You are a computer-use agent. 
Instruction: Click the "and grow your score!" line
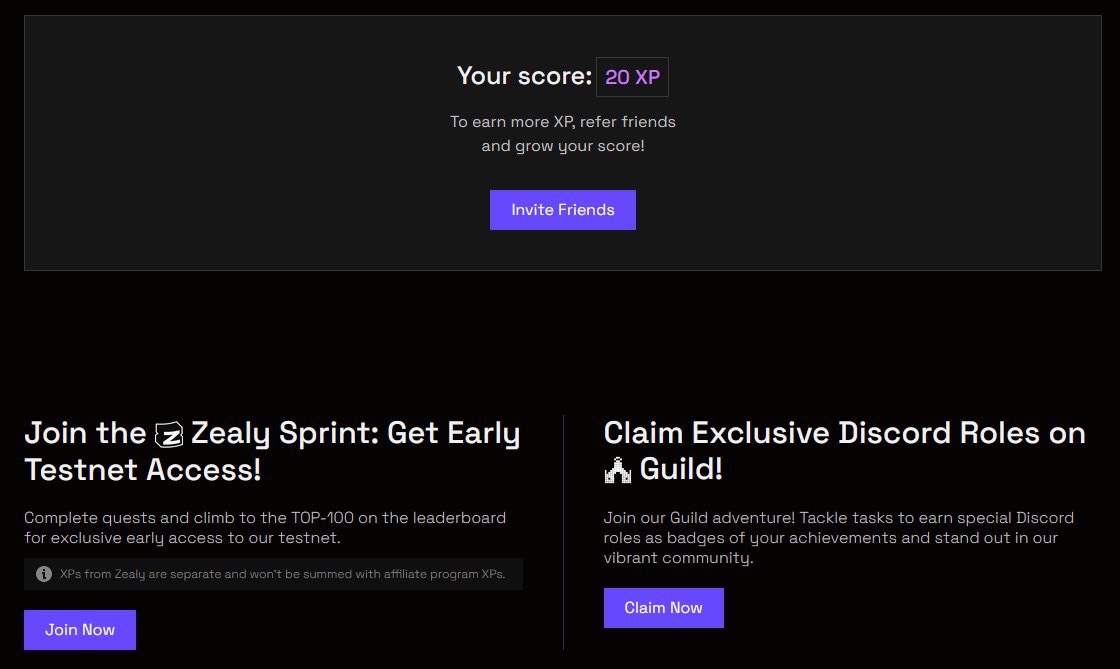point(562,146)
